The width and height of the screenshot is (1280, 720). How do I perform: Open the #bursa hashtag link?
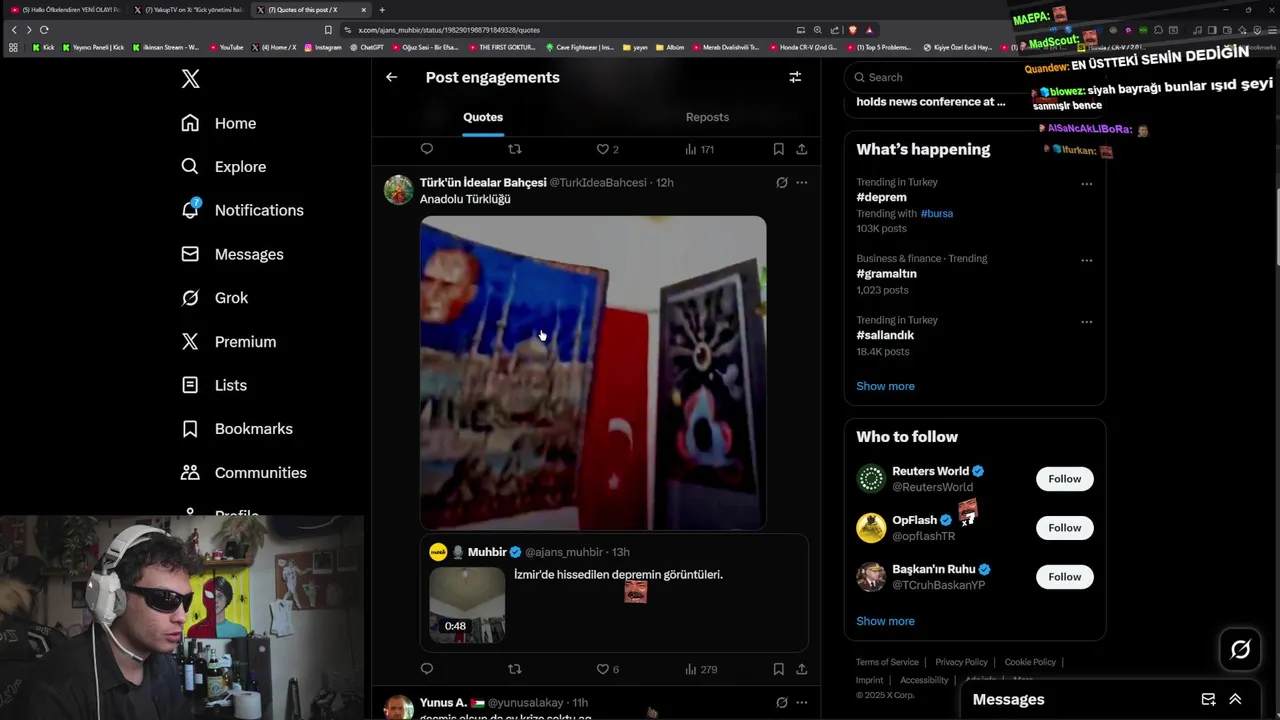point(936,213)
